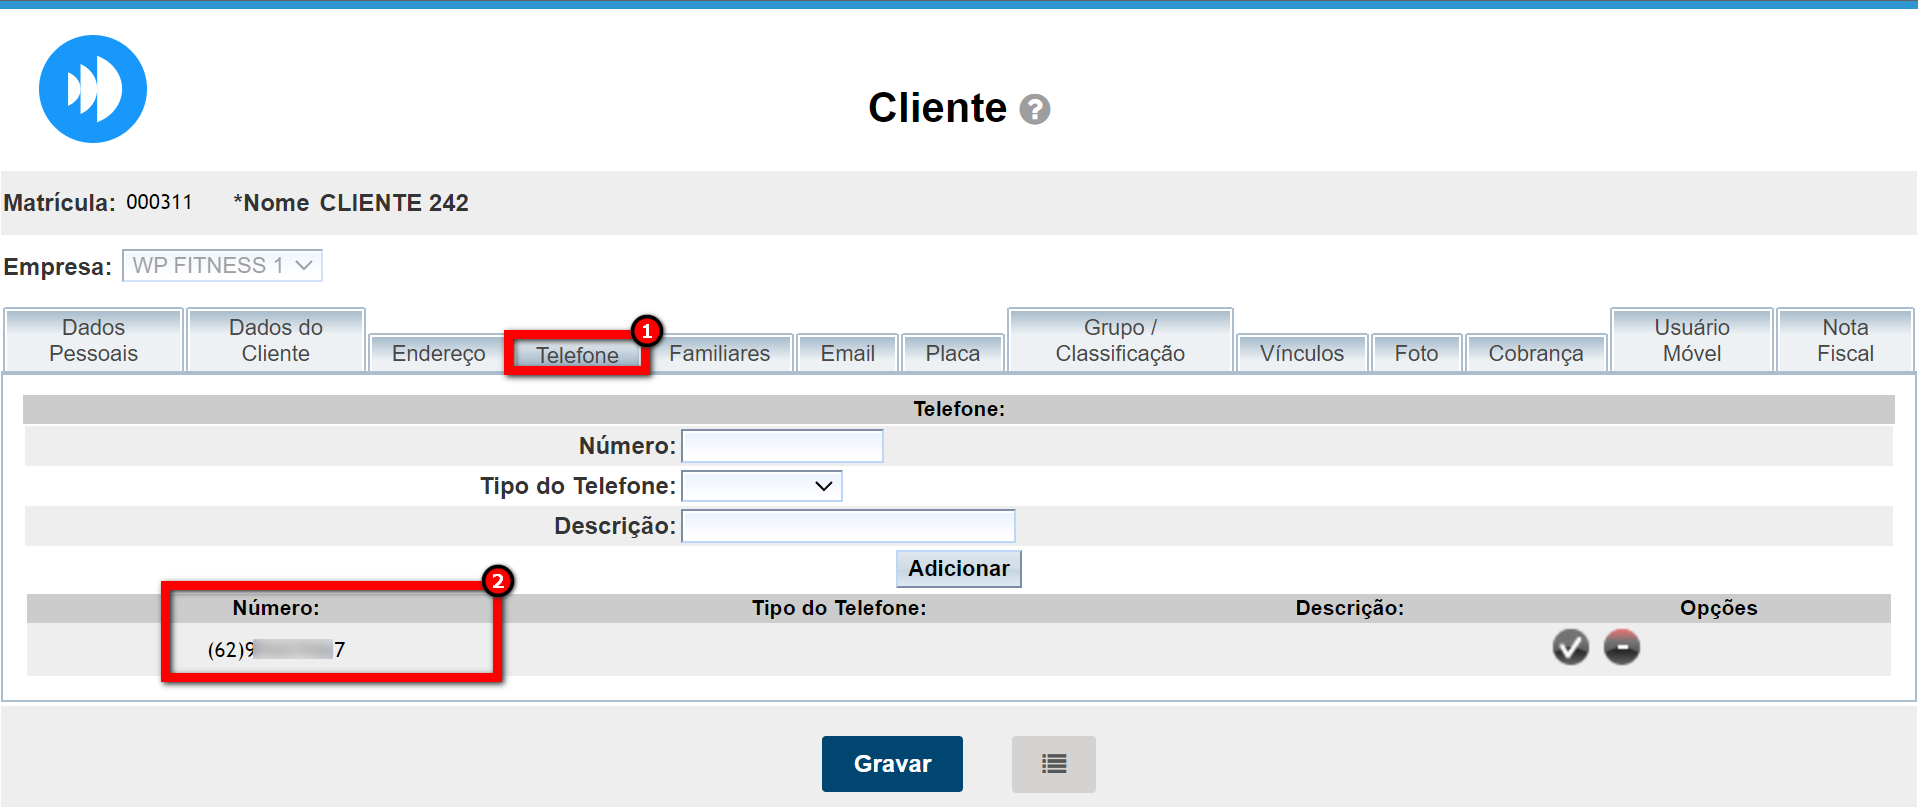The width and height of the screenshot is (1918, 809).
Task: Select the listed phone number row
Action: click(x=276, y=650)
